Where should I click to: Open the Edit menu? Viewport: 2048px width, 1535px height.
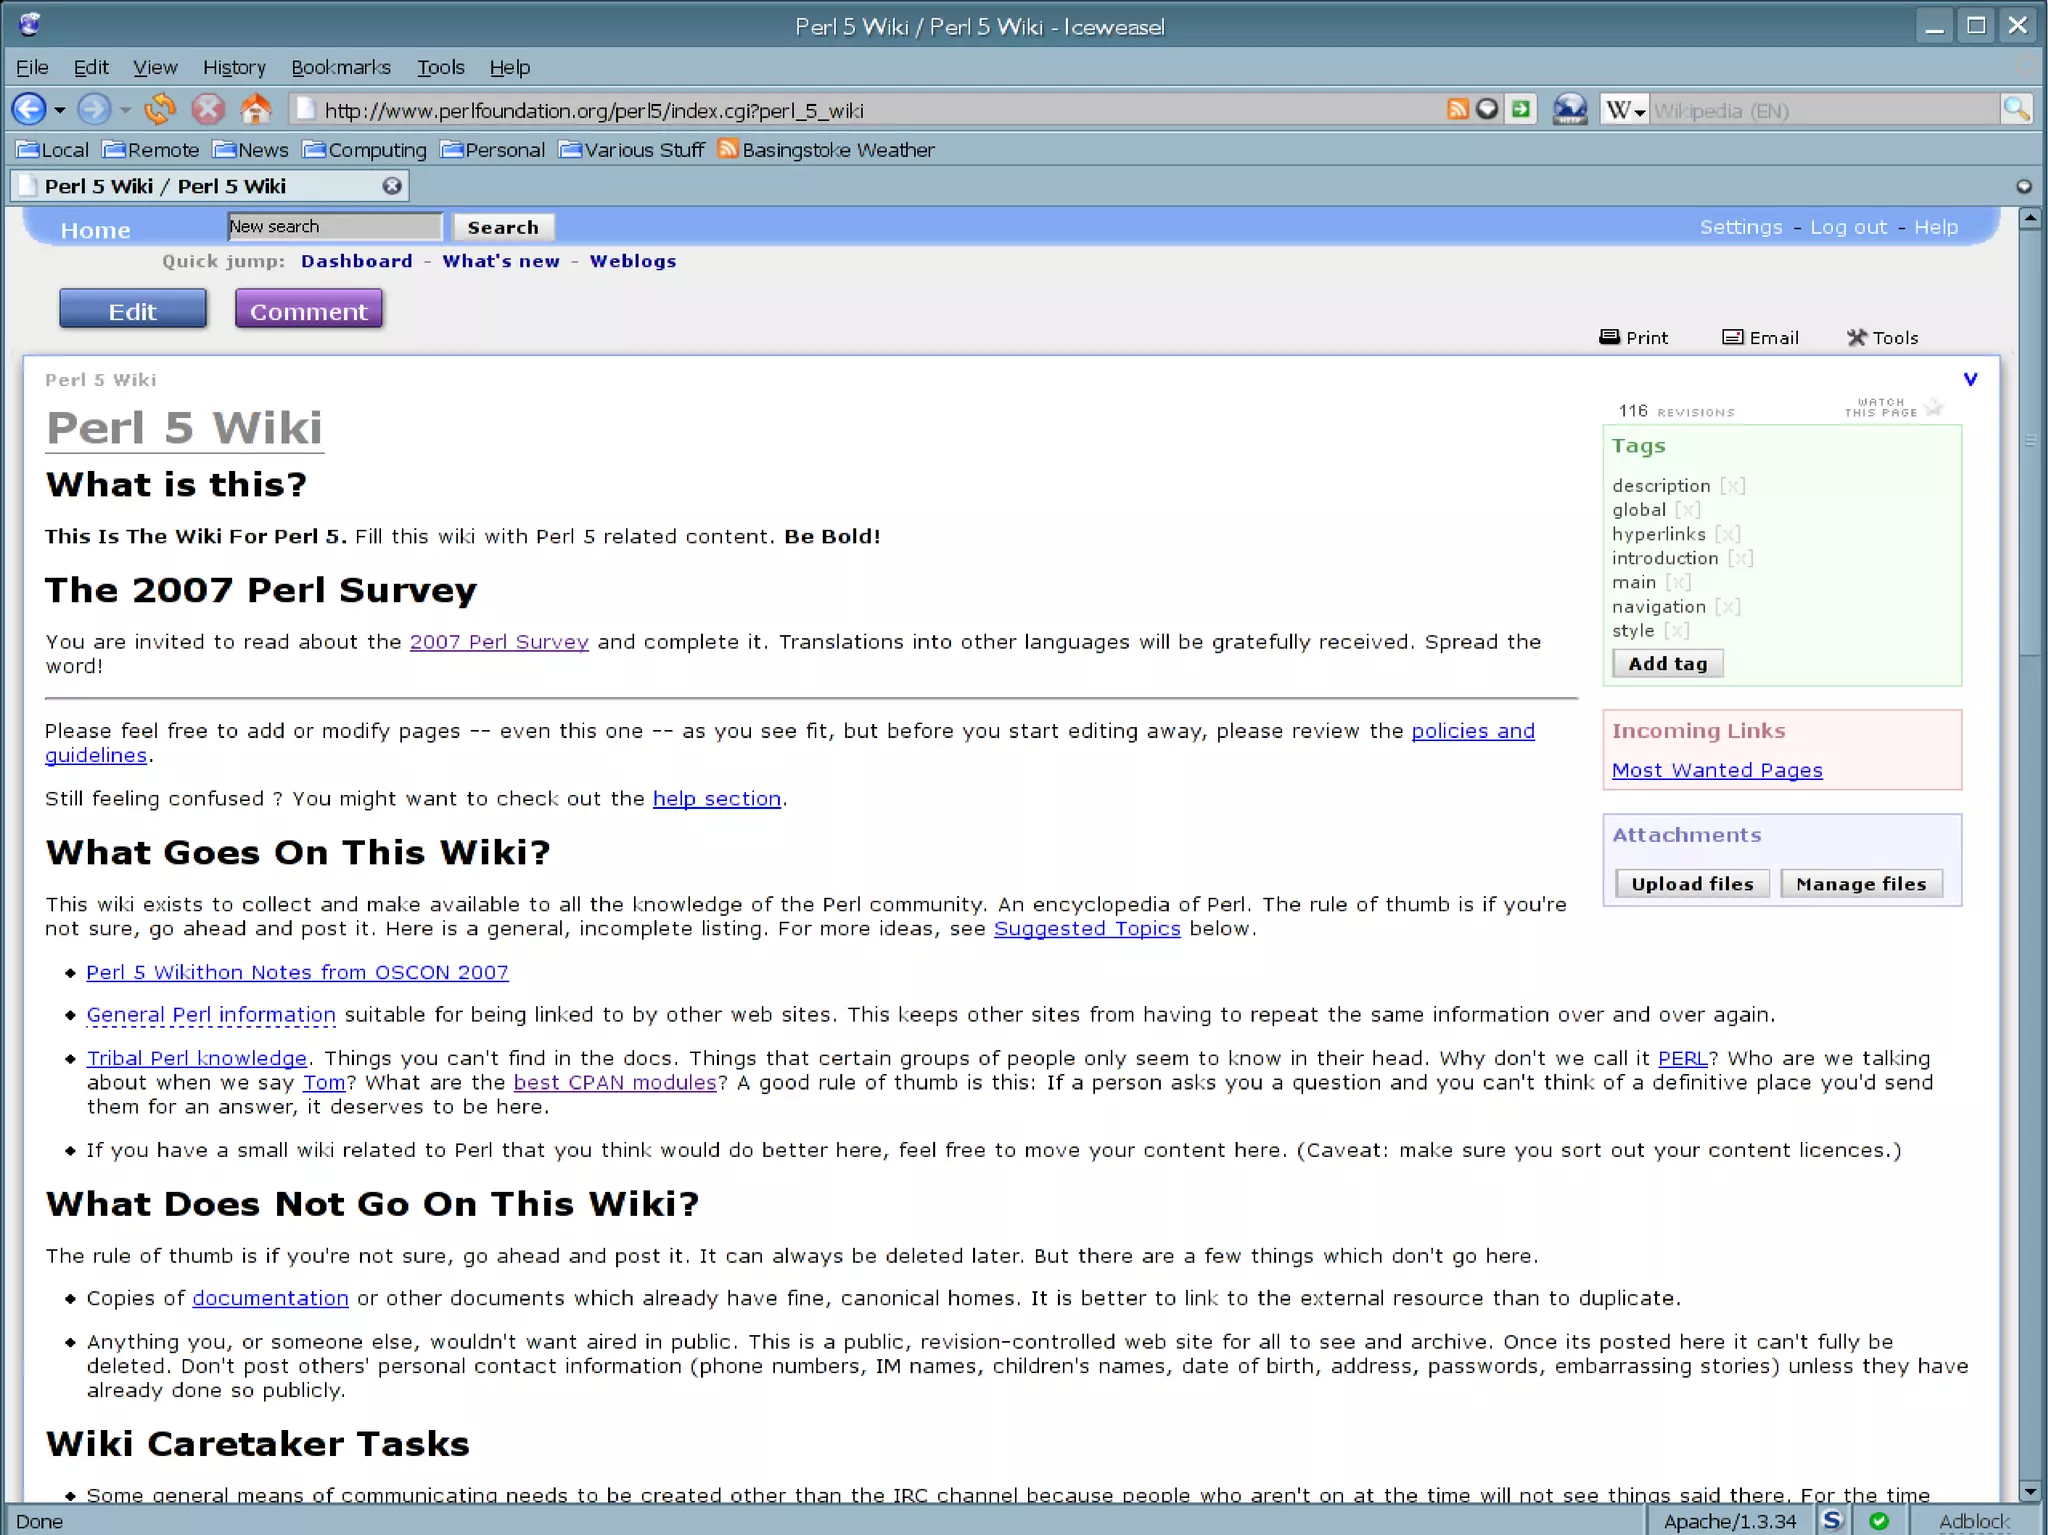point(91,67)
